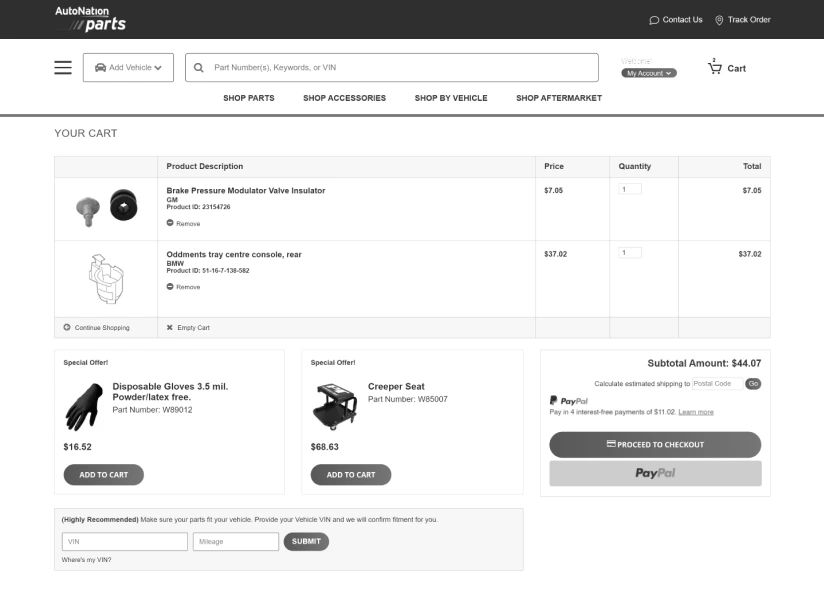Click the $68.63 creeper seat price
824x592 pixels.
tap(324, 447)
